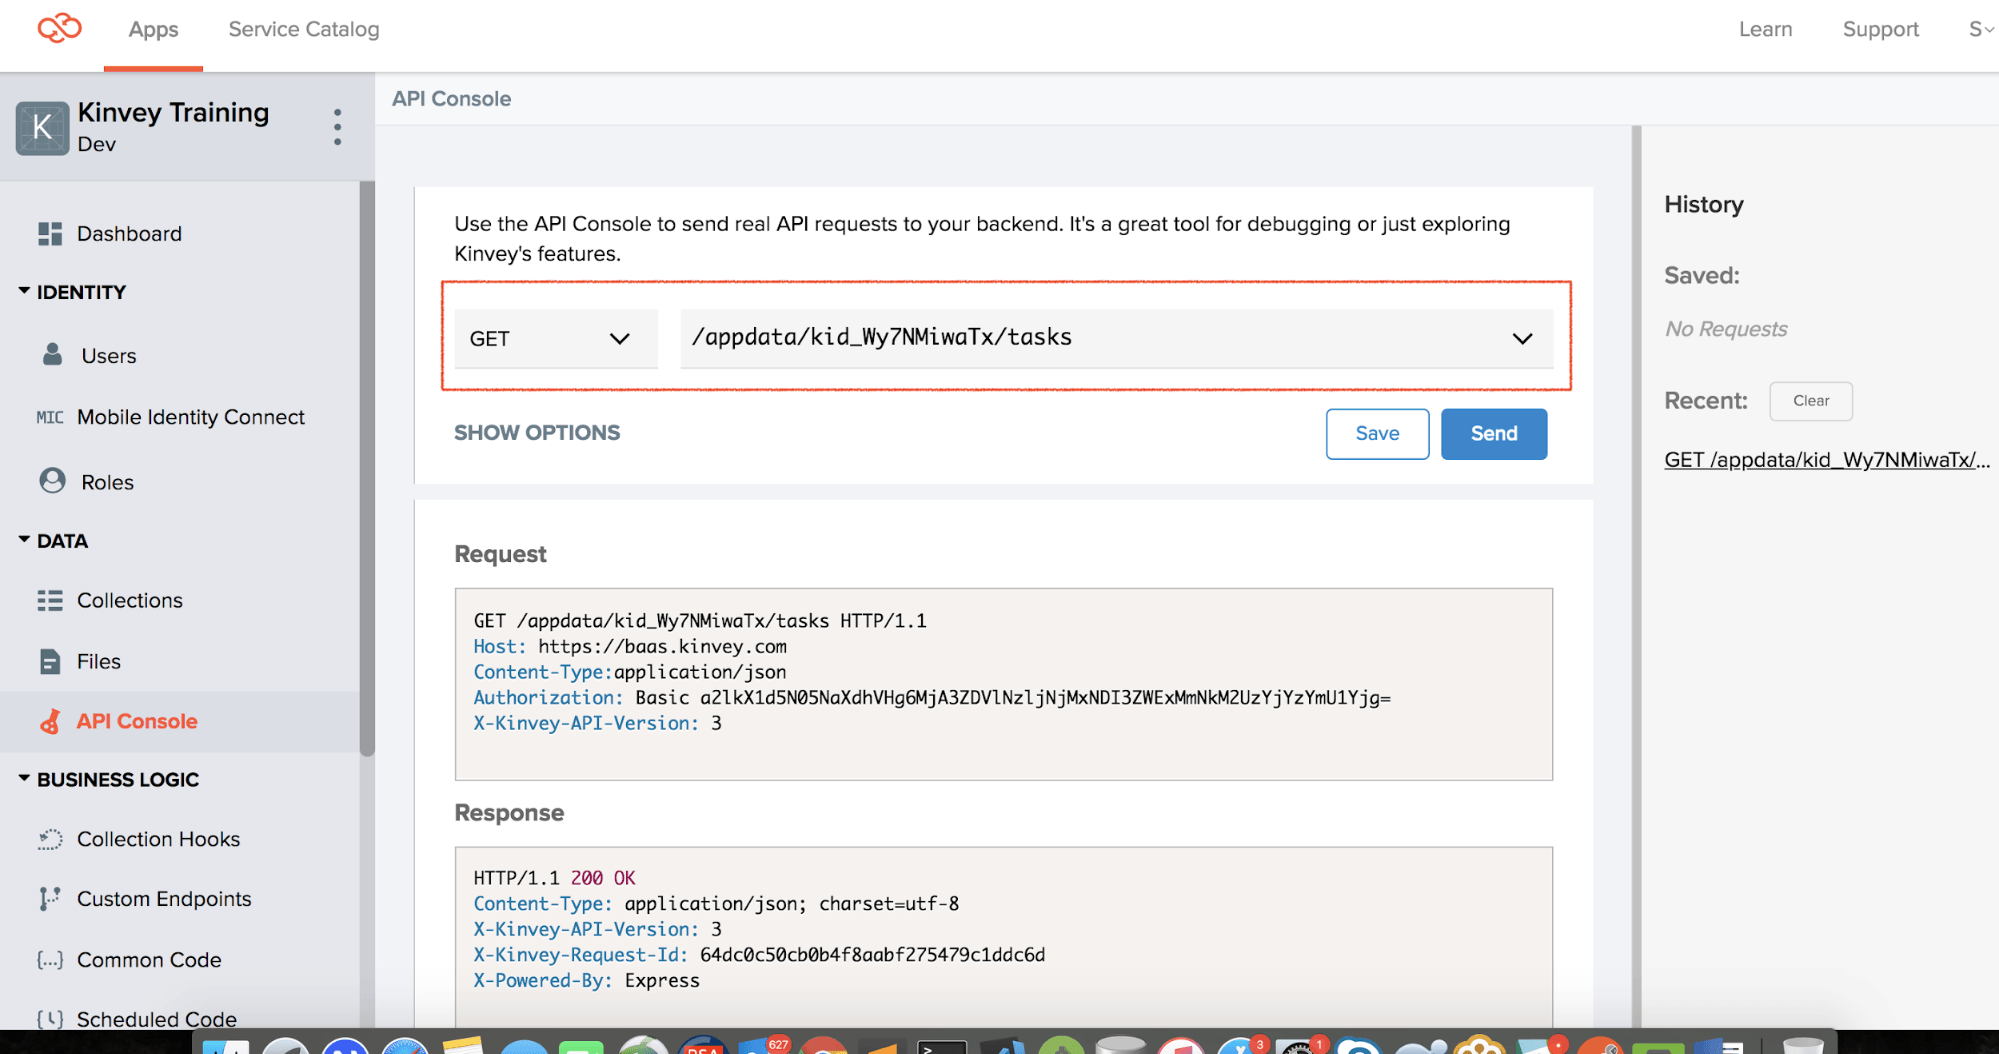The height and width of the screenshot is (1054, 1999).
Task: Collapse the IDENTITY section
Action: tap(24, 291)
